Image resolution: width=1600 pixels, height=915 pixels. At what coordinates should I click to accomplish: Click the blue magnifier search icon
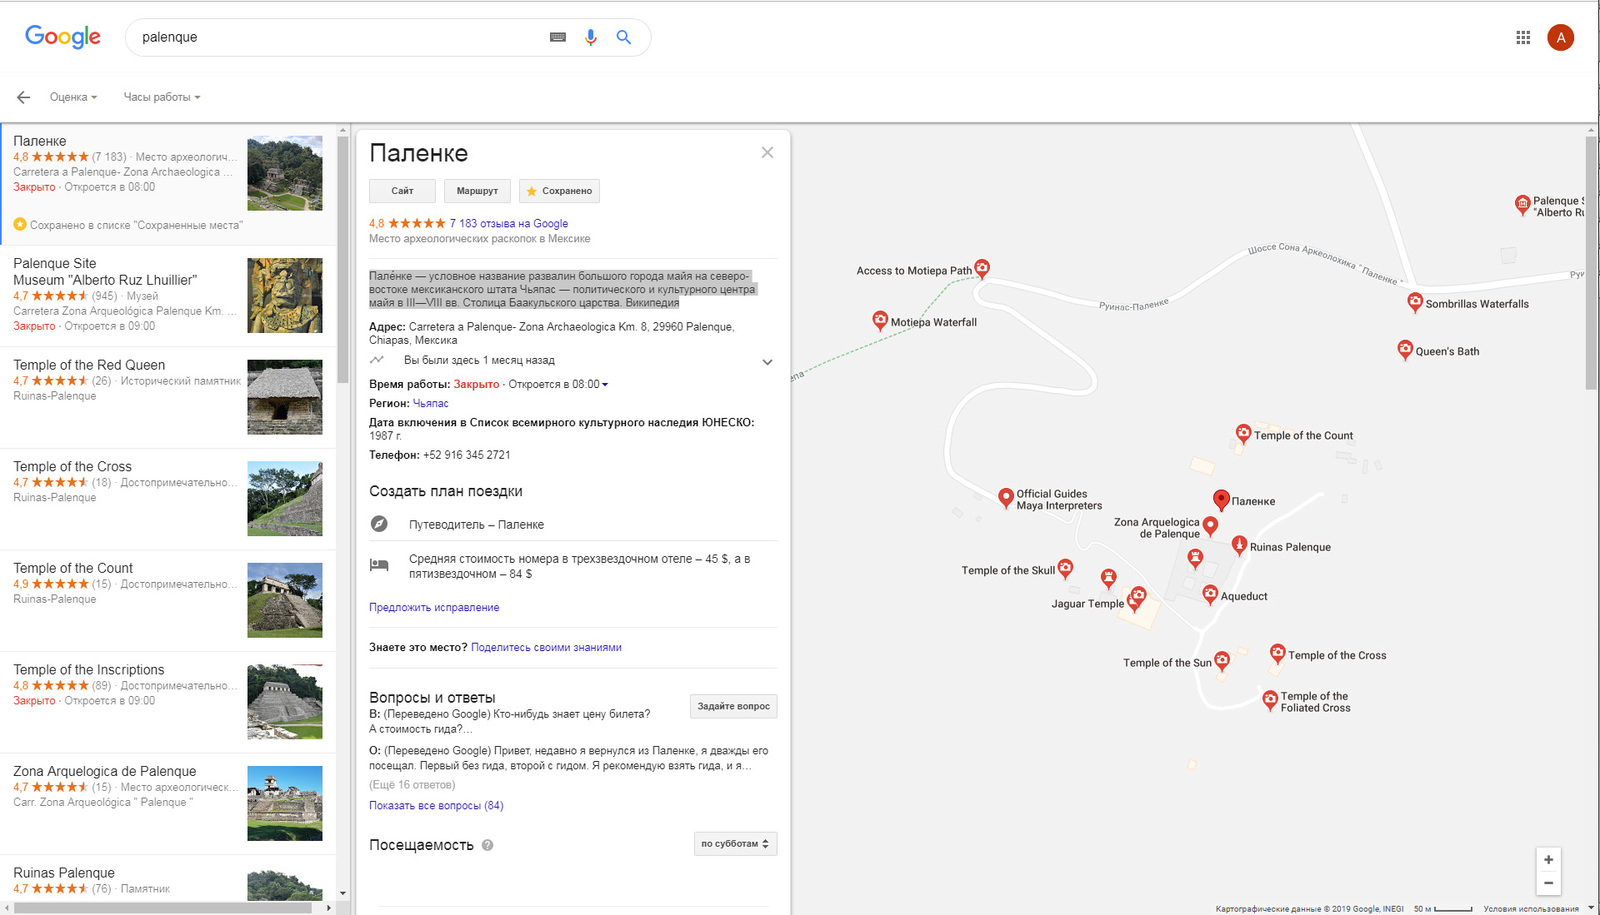click(x=624, y=37)
